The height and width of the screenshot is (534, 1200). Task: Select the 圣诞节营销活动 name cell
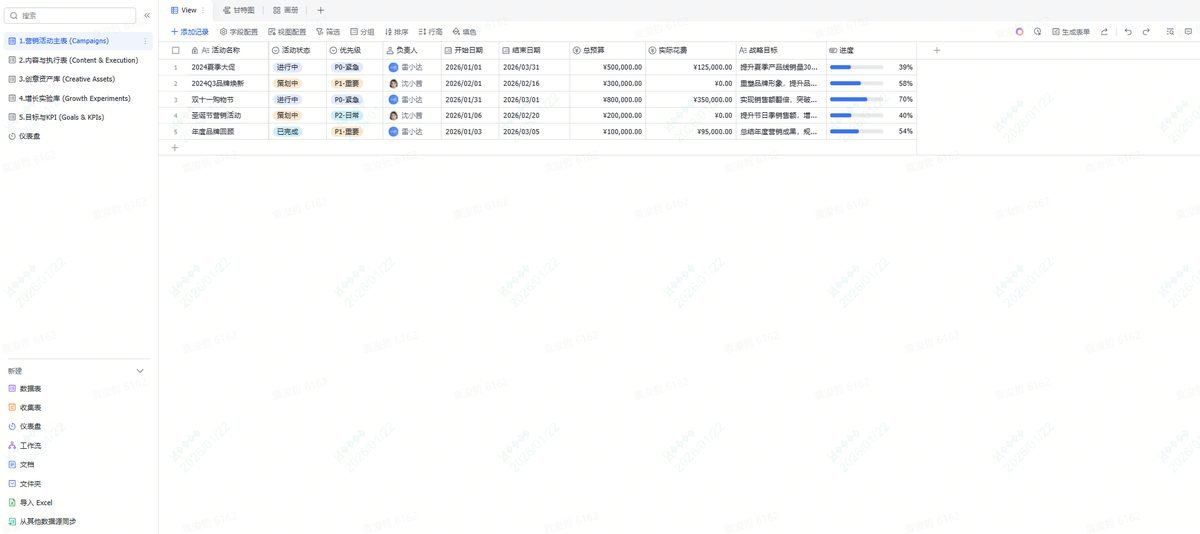tap(226, 115)
